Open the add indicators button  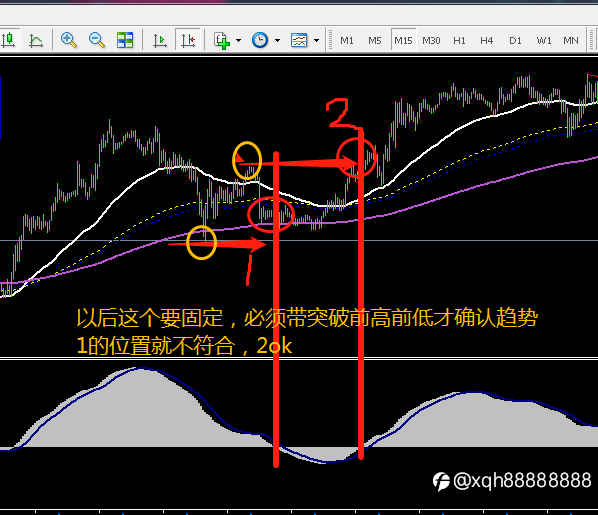pos(222,40)
